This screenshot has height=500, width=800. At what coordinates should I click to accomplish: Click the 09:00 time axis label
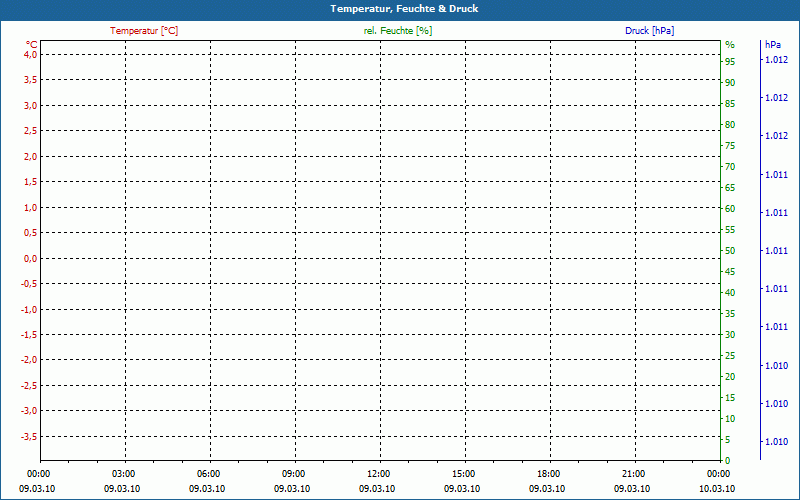coord(293,474)
